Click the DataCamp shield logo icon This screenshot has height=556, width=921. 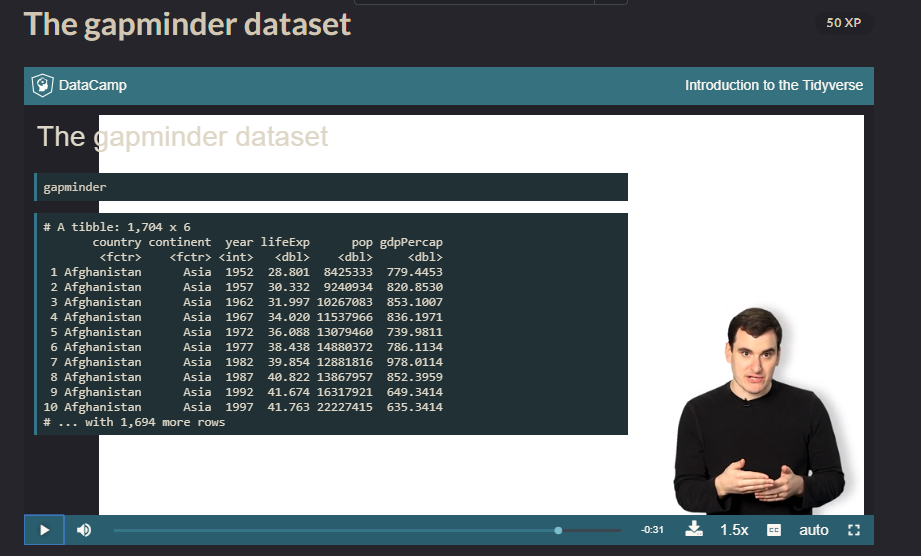coord(42,86)
